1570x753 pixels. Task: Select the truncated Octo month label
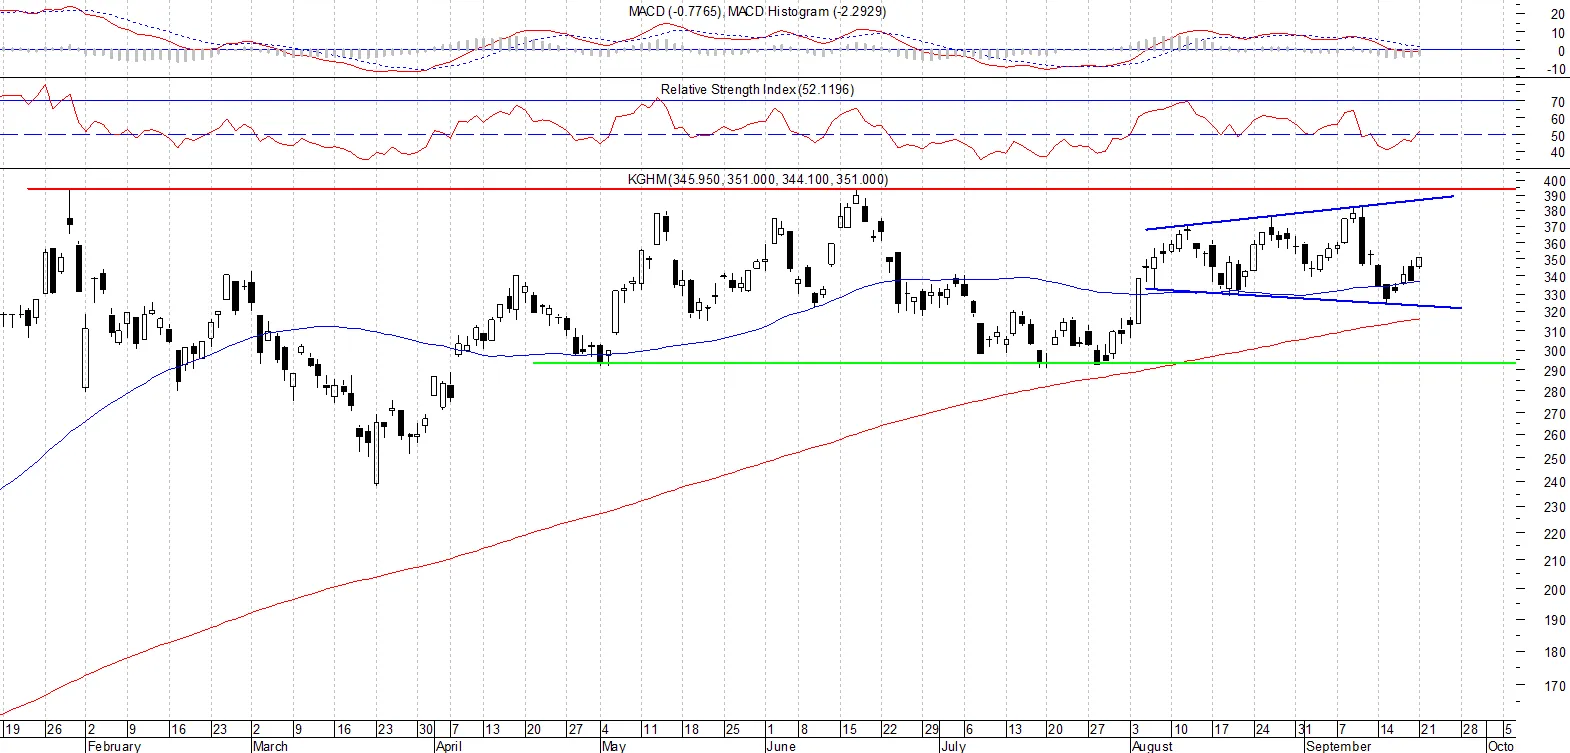click(1500, 746)
